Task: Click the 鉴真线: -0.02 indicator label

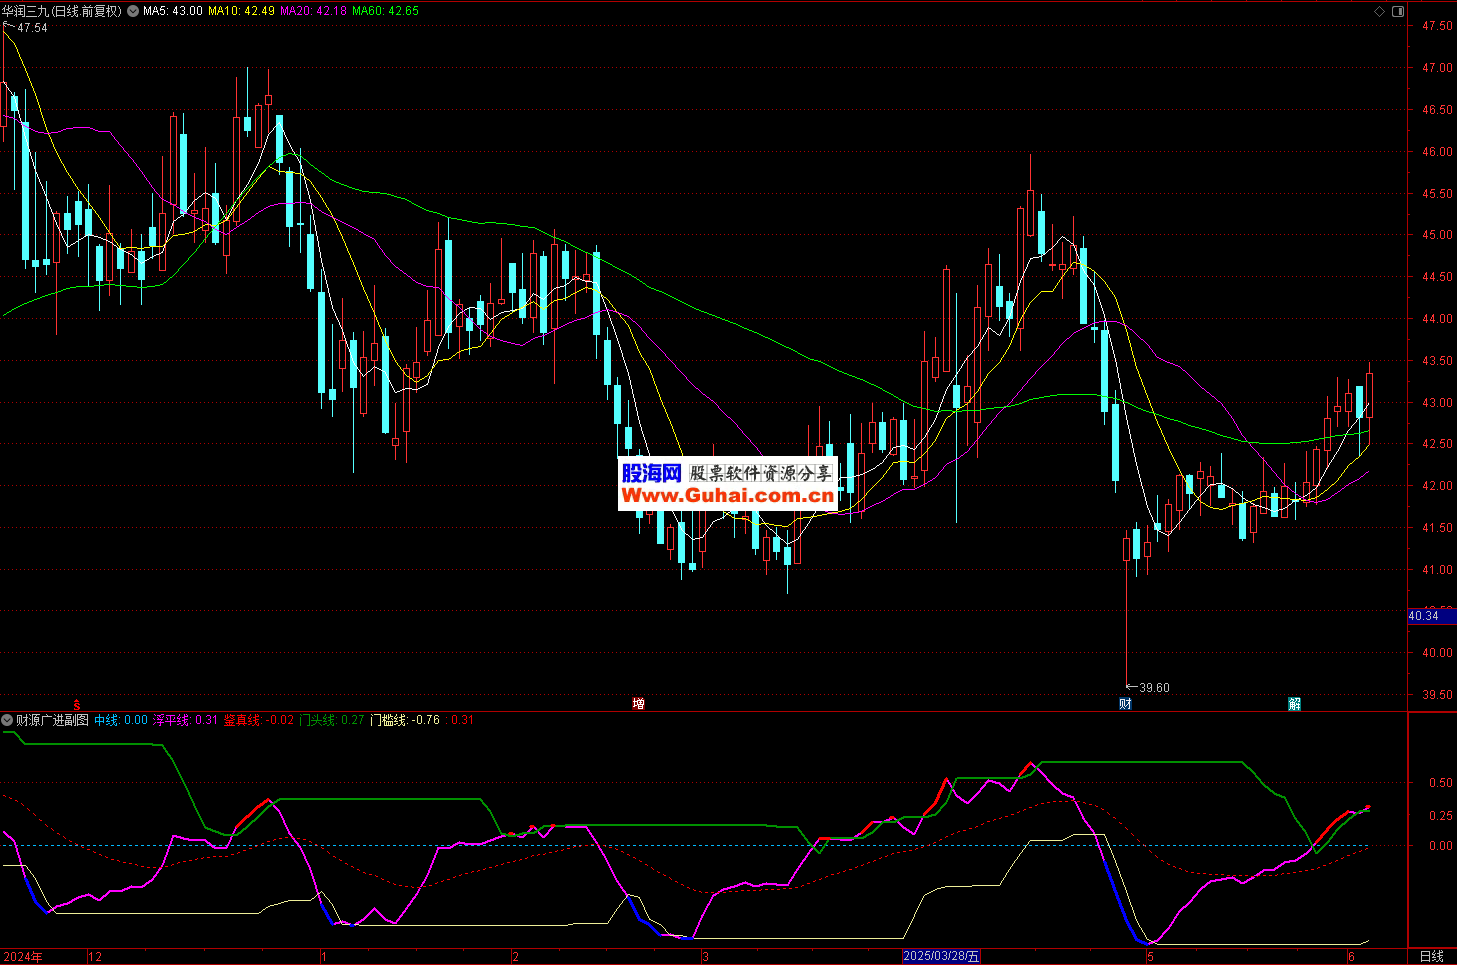Action: pos(258,720)
